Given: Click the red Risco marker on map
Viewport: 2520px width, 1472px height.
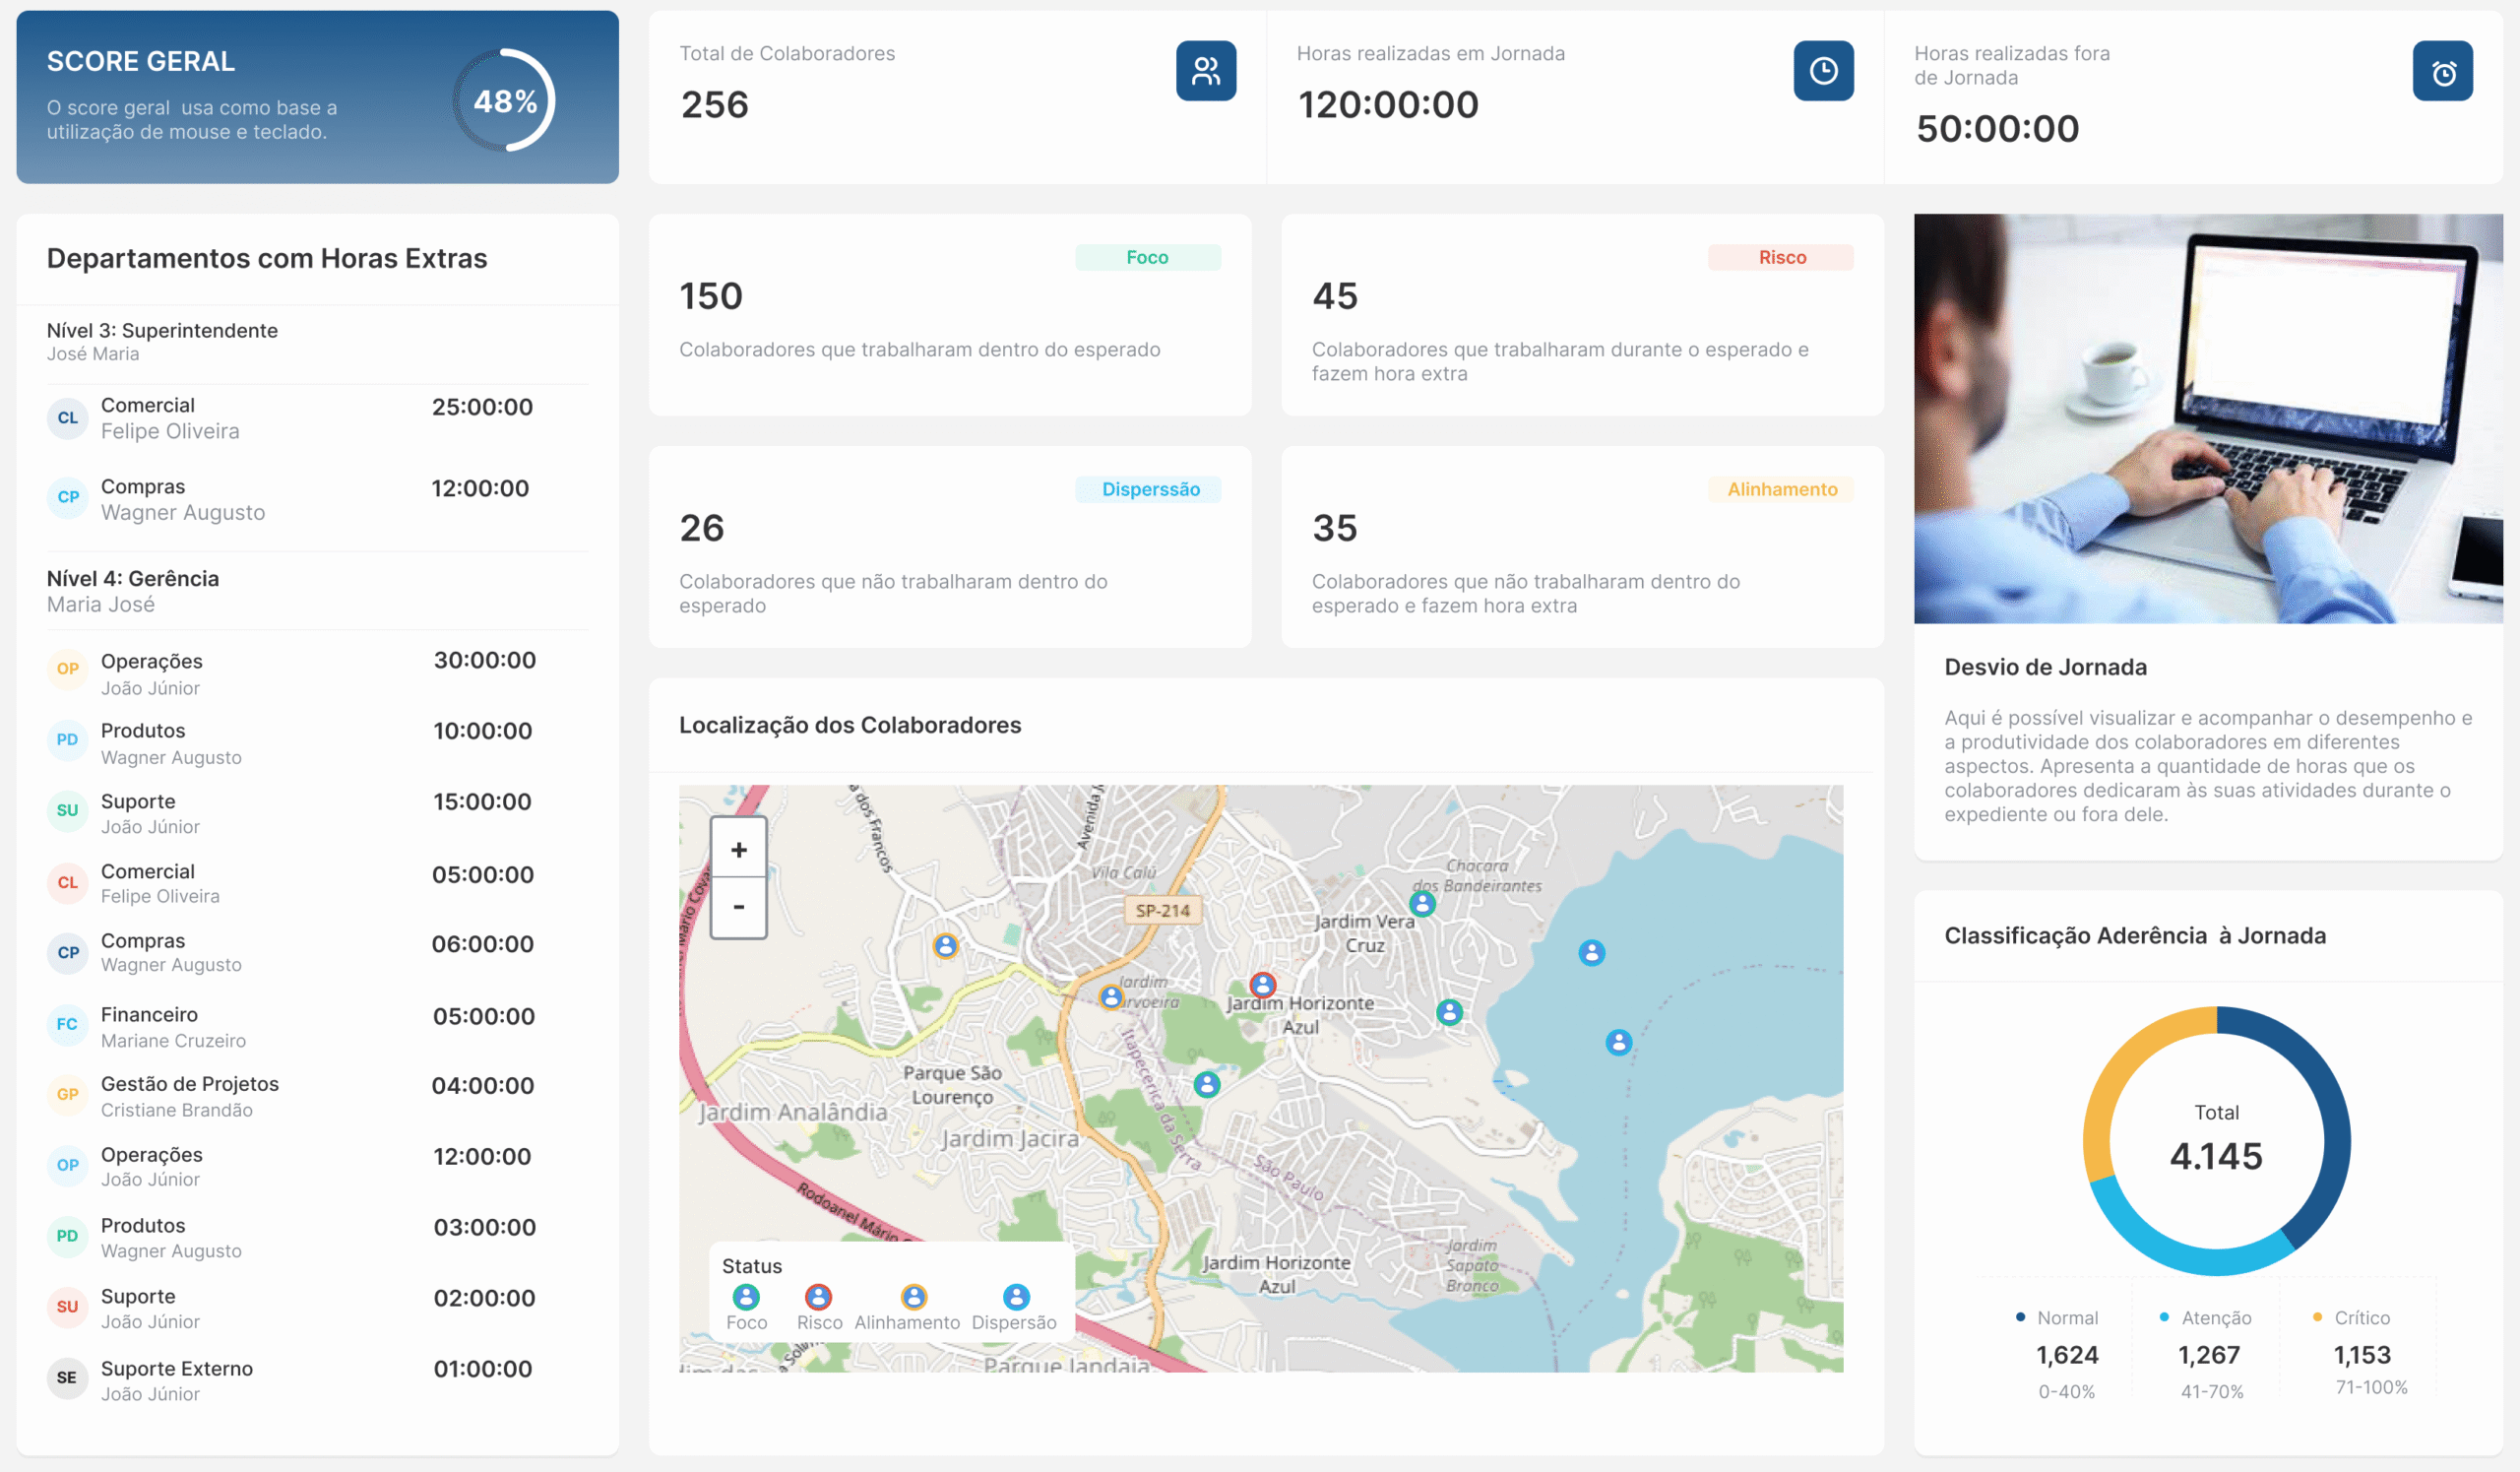Looking at the screenshot, I should [1262, 984].
